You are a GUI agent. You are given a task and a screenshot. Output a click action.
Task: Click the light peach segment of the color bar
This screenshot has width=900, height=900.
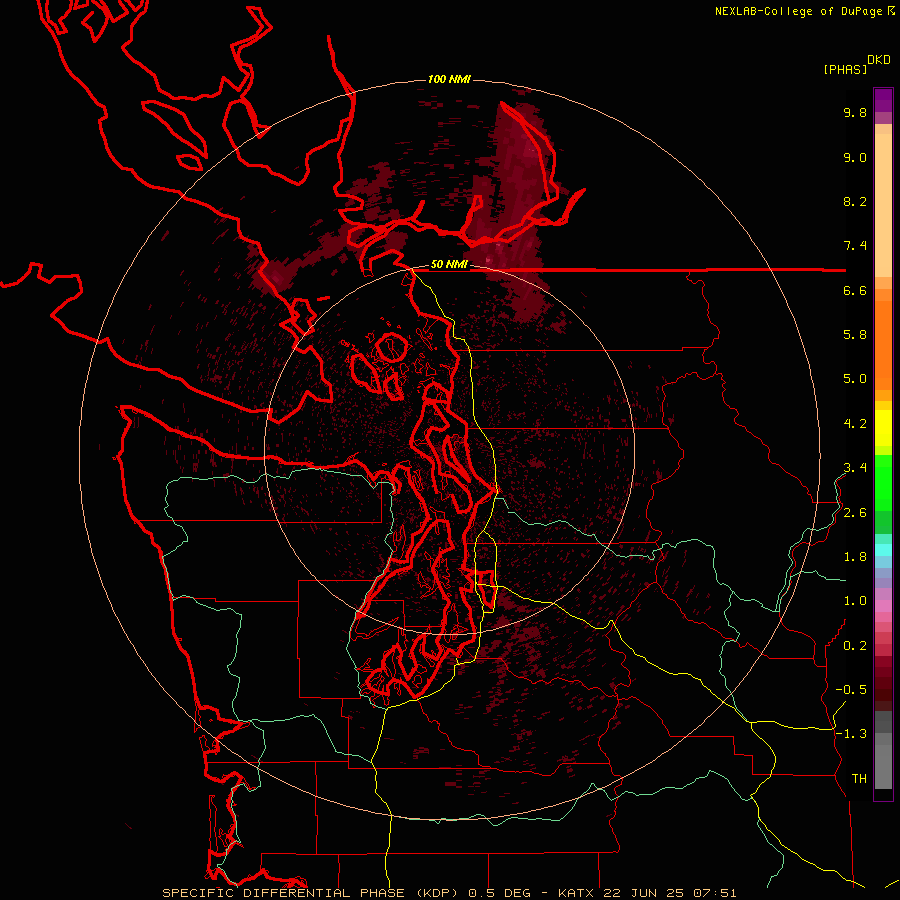point(883,205)
